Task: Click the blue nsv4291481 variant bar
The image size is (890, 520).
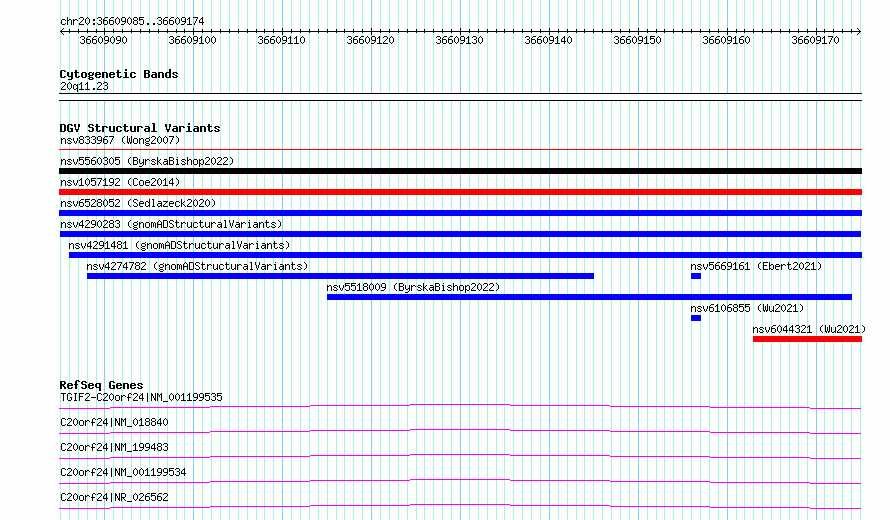Action: tap(465, 255)
